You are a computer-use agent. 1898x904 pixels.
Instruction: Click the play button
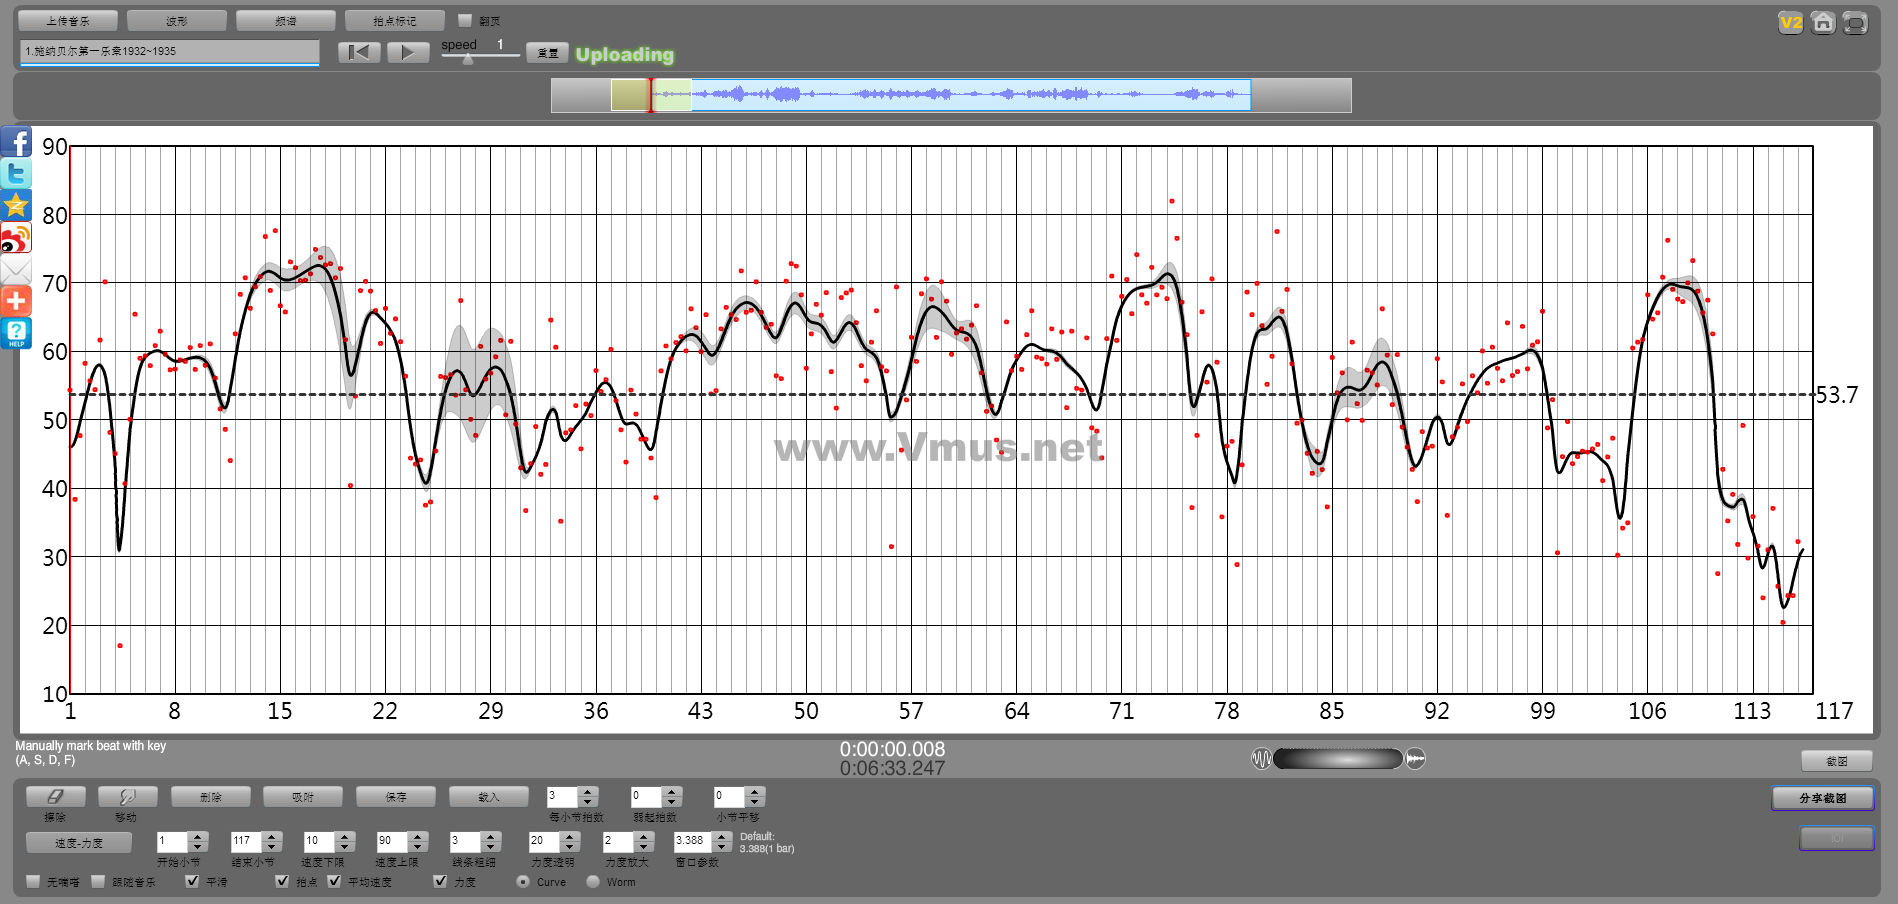click(x=408, y=52)
